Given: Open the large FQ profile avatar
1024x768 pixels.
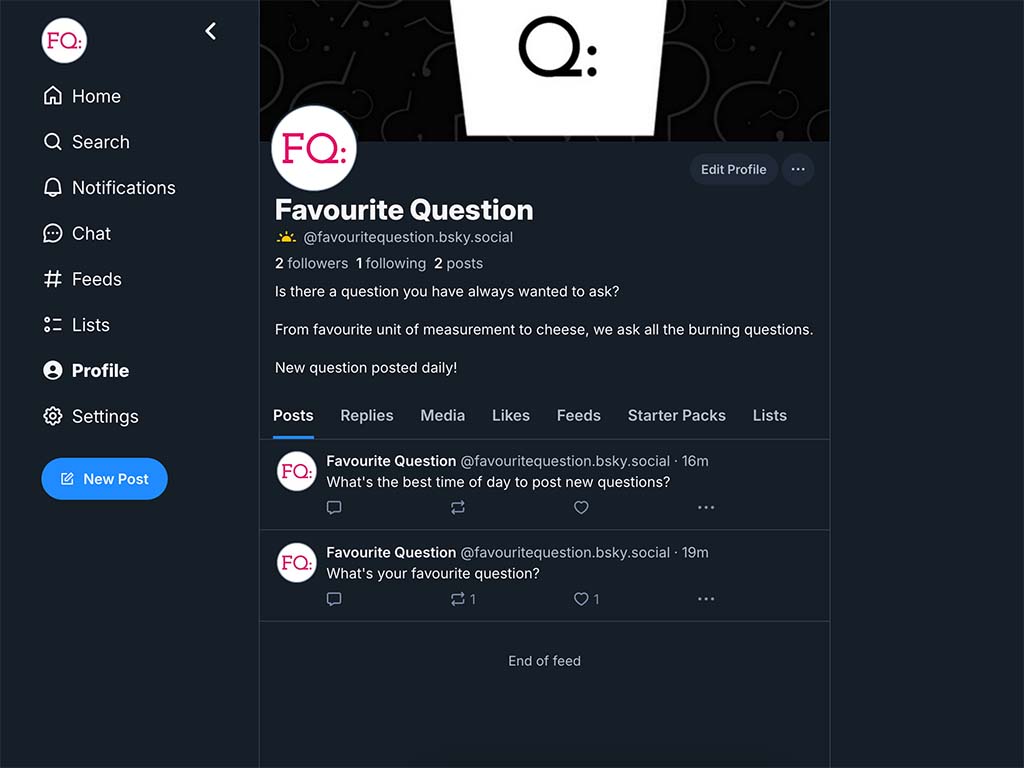Looking at the screenshot, I should (x=314, y=149).
